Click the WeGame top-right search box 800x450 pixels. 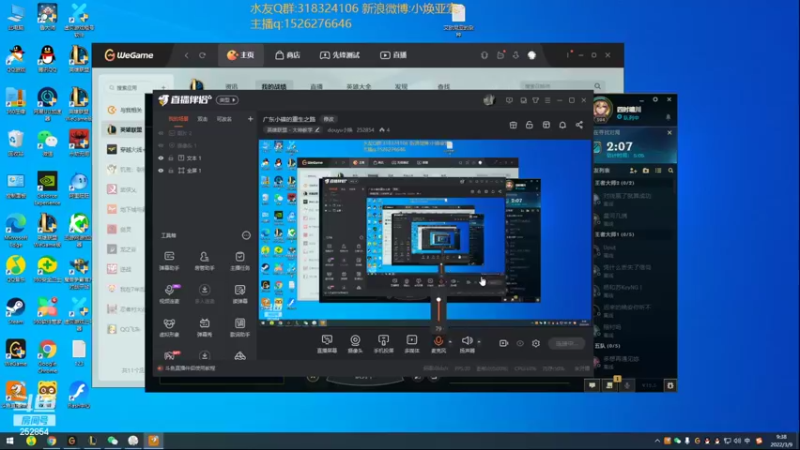(x=561, y=86)
